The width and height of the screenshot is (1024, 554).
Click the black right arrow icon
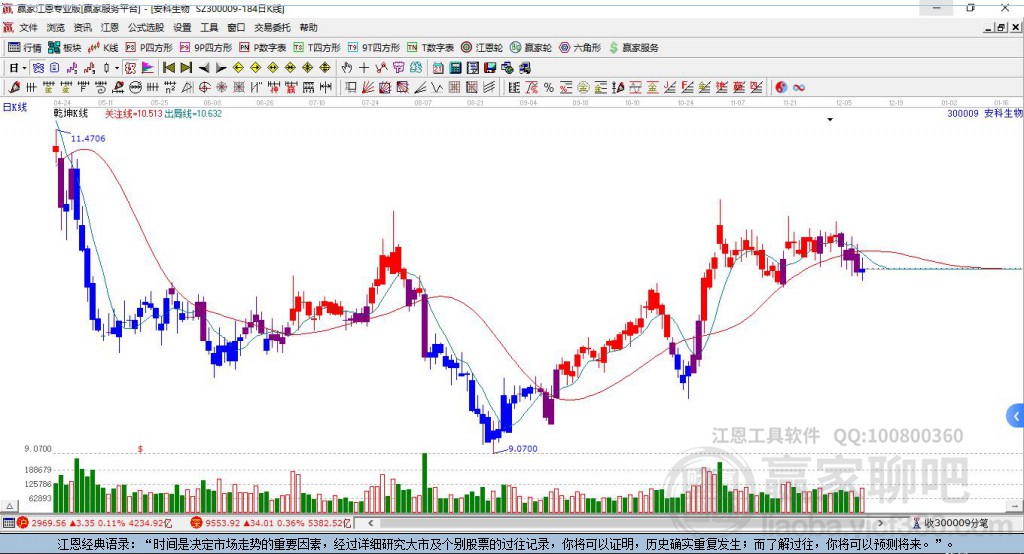point(221,68)
